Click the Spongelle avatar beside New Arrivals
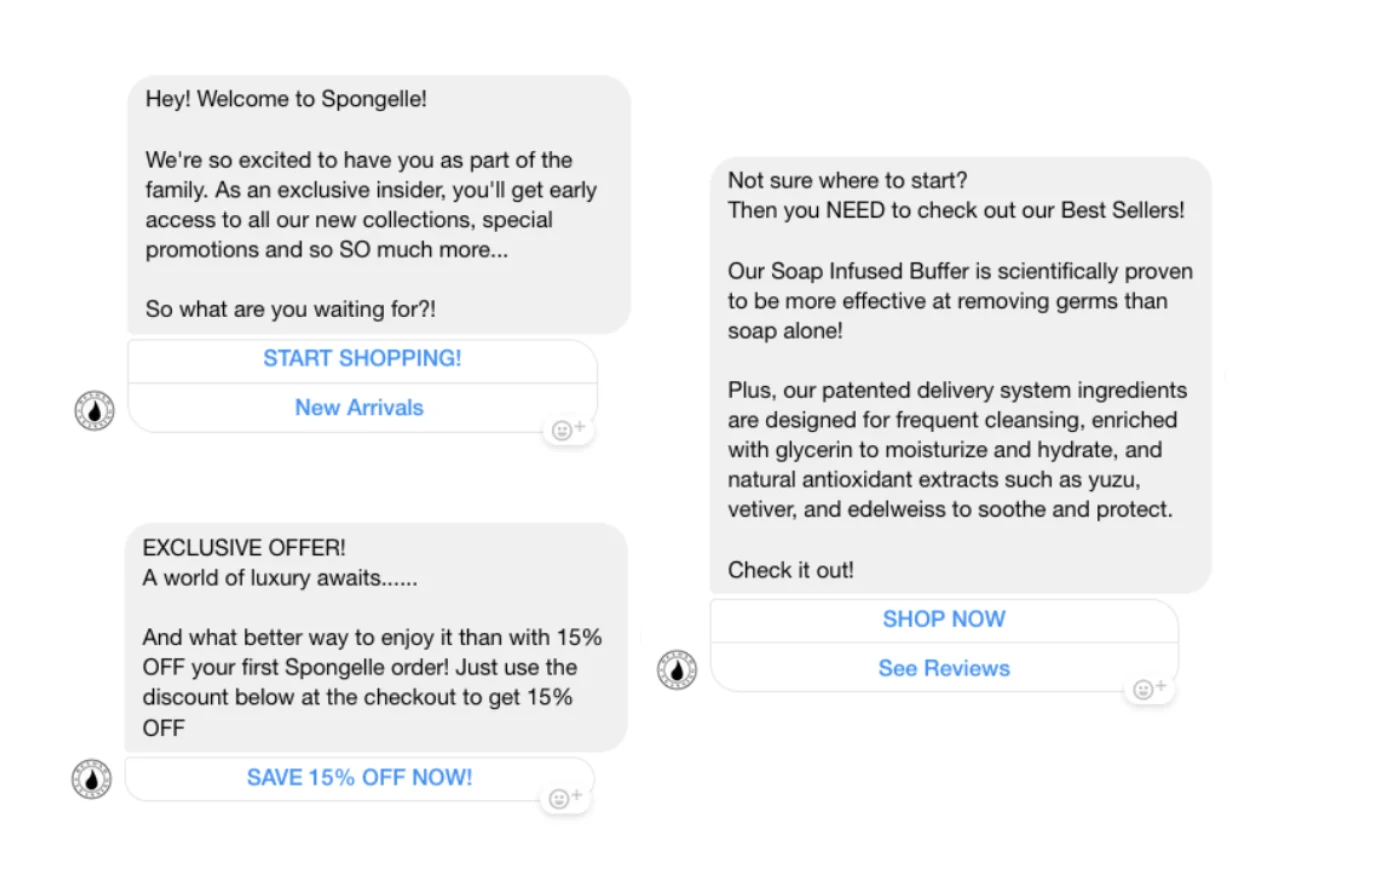Image resolution: width=1378 pixels, height=872 pixels. (95, 410)
